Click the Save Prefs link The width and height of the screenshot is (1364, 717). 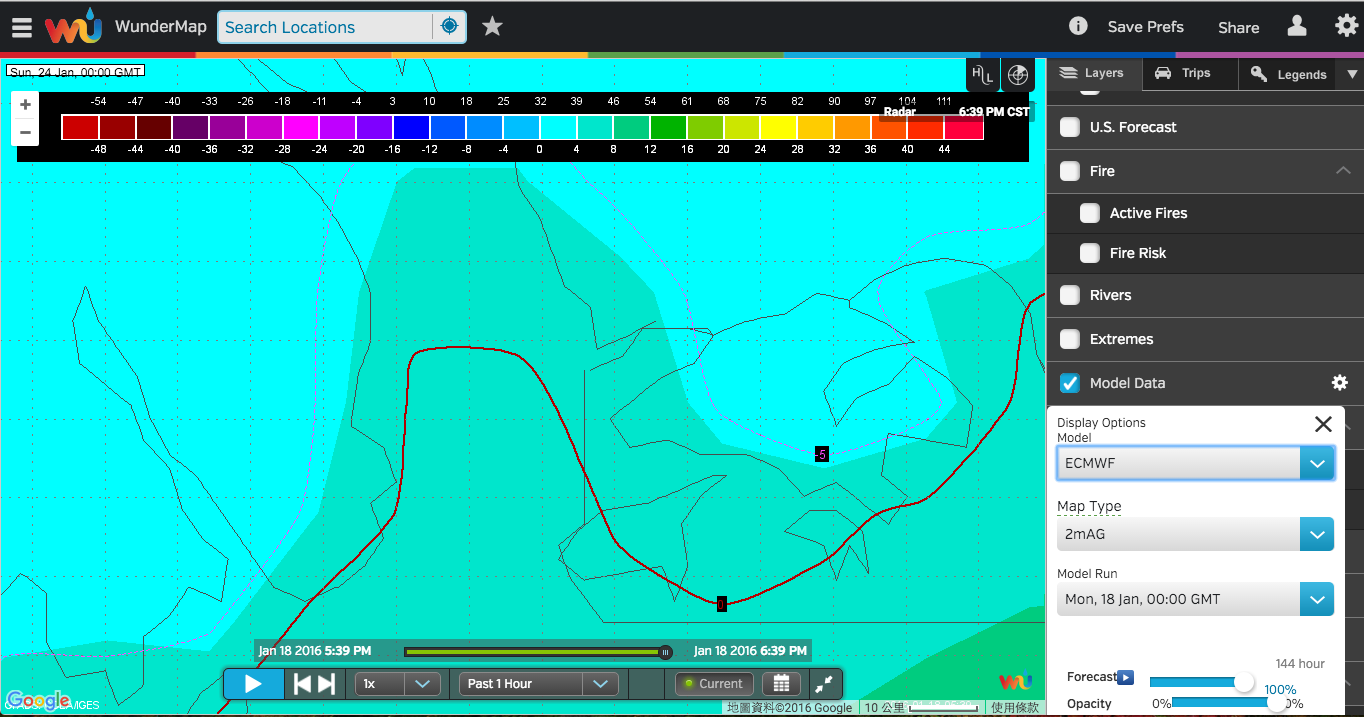click(1145, 27)
